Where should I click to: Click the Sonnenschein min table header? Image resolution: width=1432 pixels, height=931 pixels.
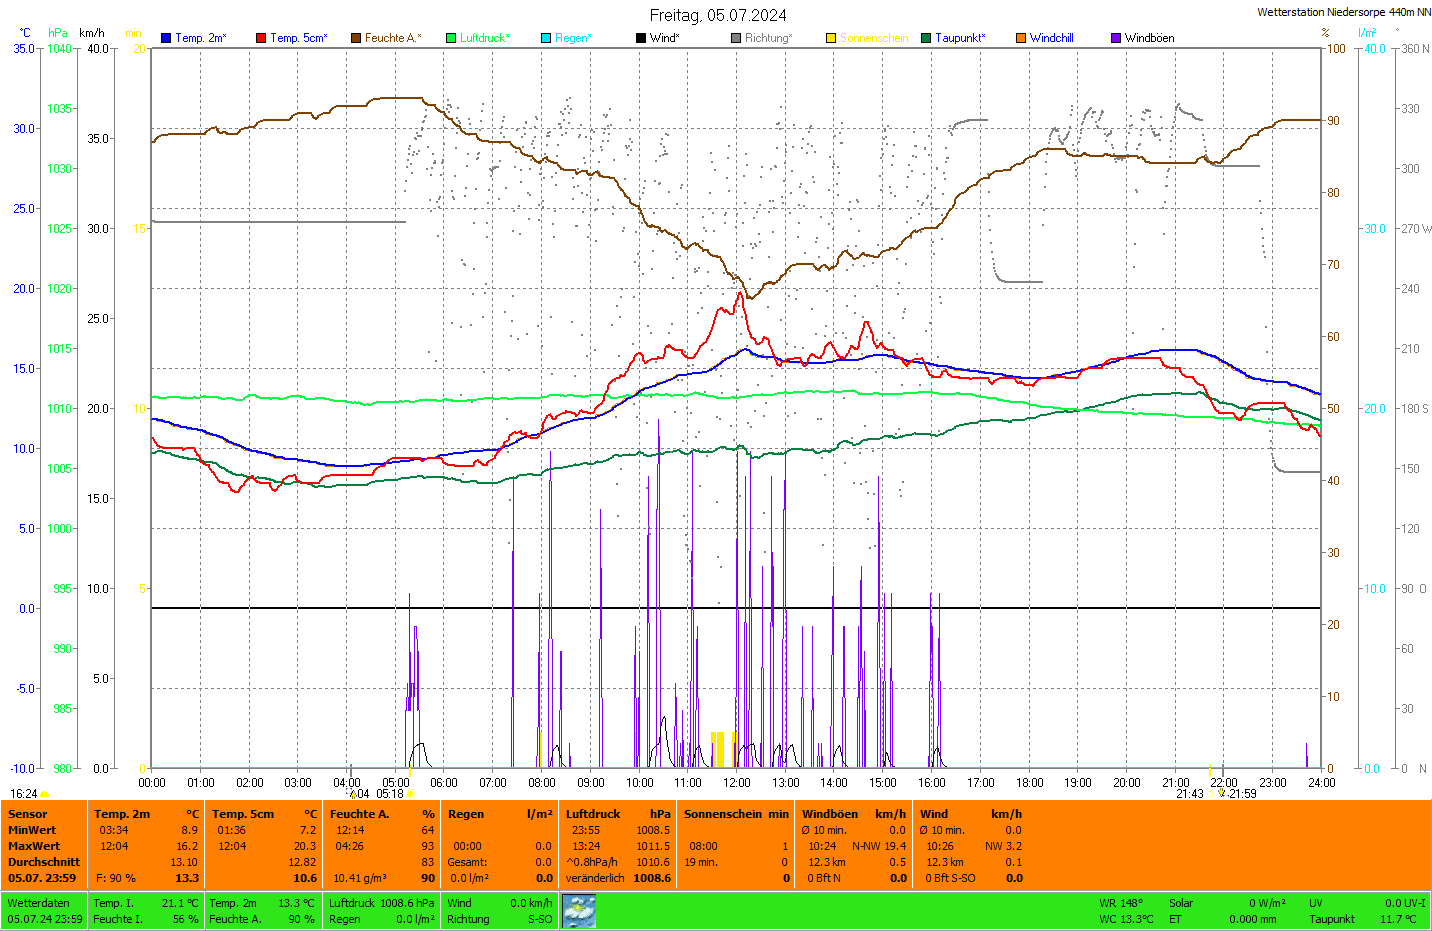click(x=736, y=814)
